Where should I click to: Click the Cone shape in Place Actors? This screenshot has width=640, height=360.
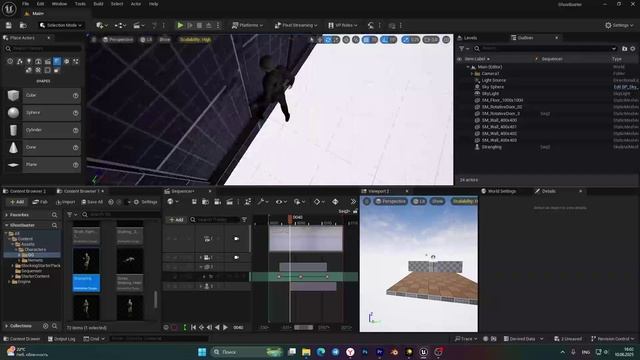pos(42,147)
